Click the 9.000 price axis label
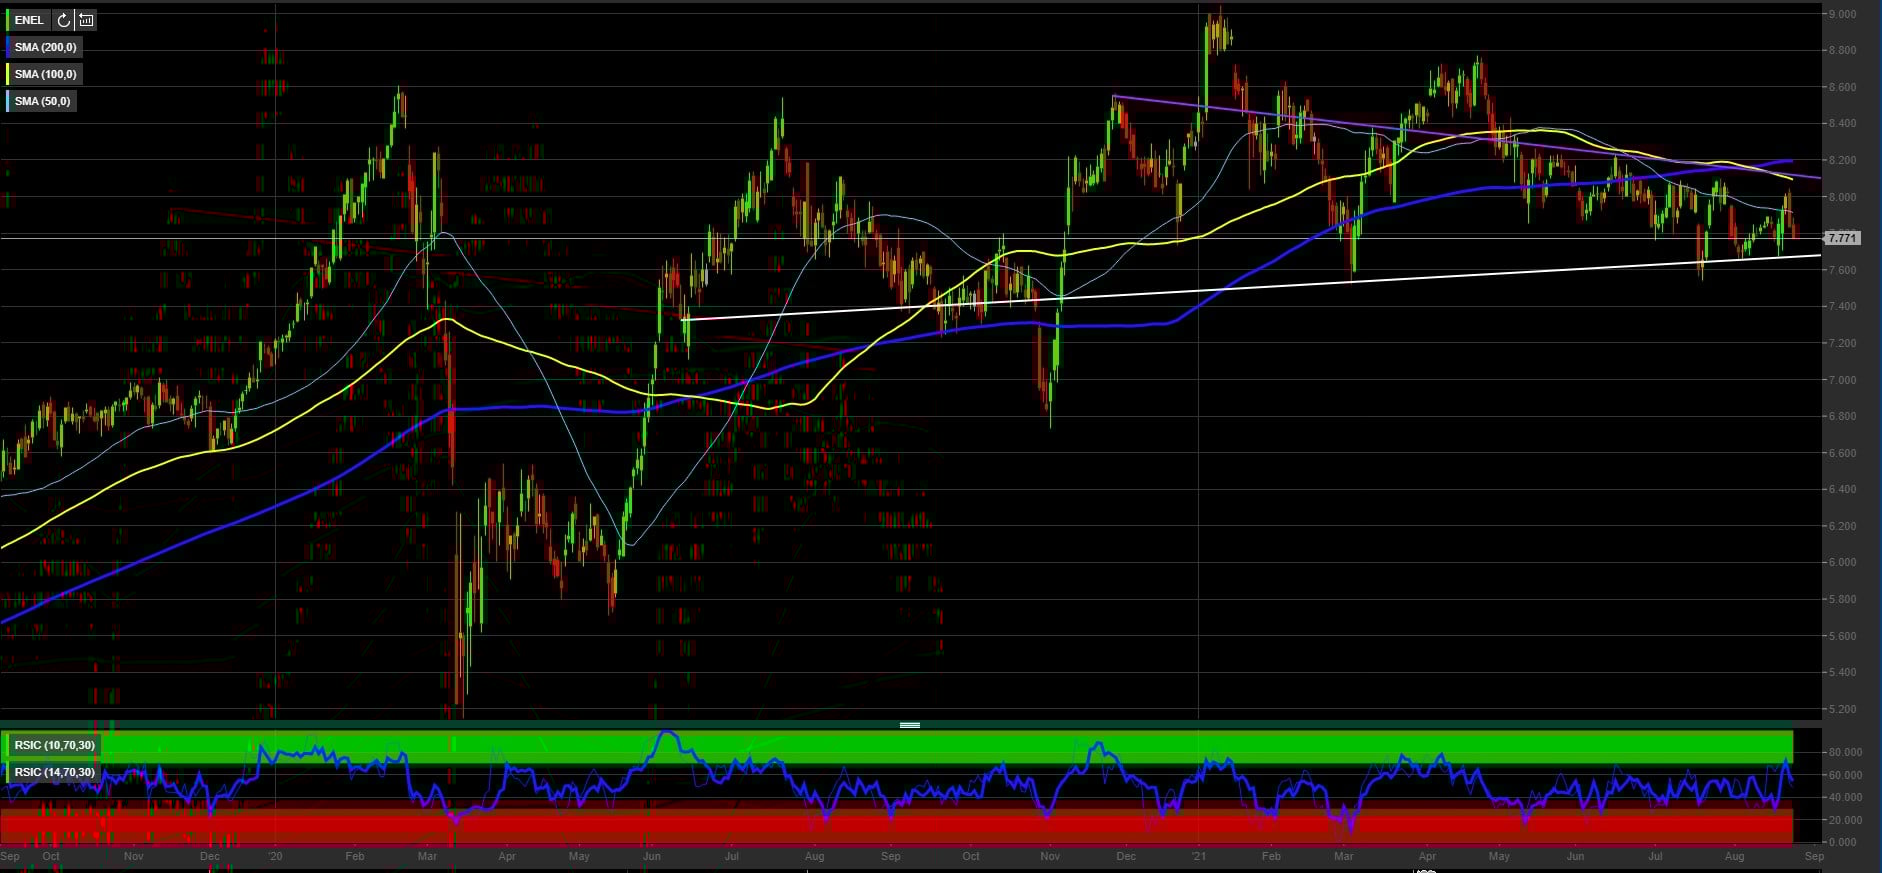Viewport: 1882px width, 873px height. [1842, 14]
